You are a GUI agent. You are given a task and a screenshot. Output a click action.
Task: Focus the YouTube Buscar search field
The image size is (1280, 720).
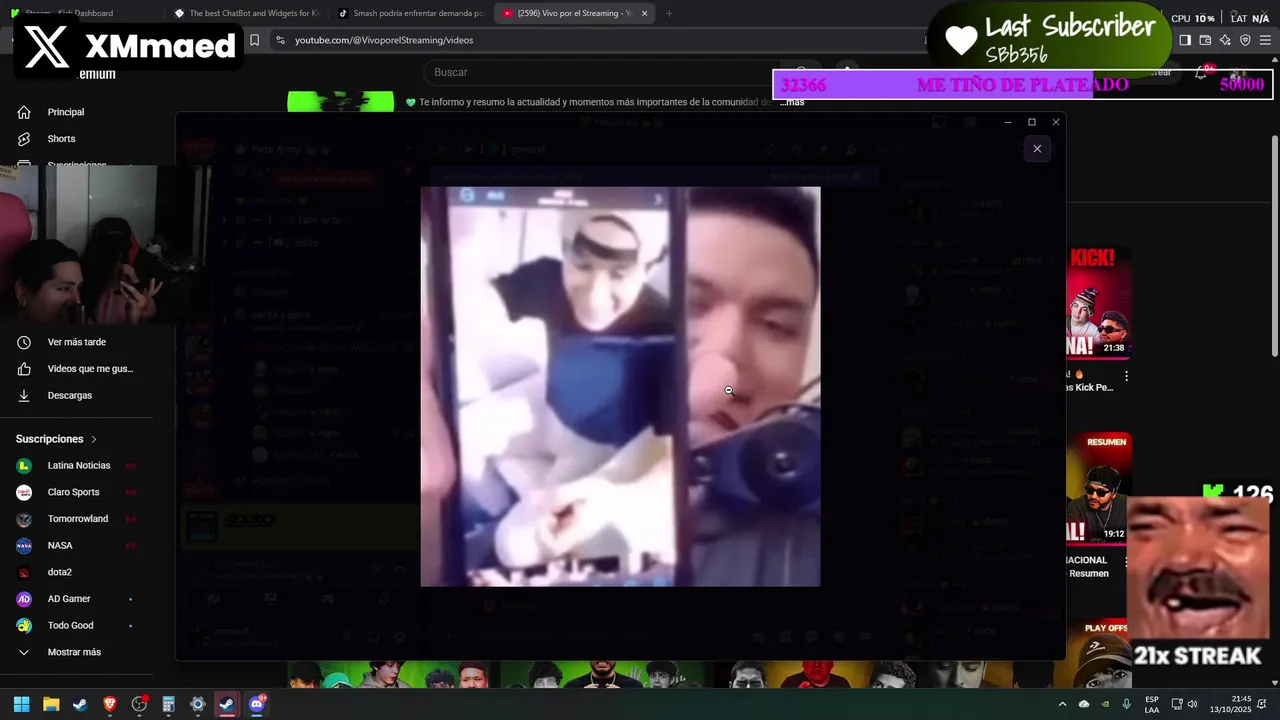point(600,72)
